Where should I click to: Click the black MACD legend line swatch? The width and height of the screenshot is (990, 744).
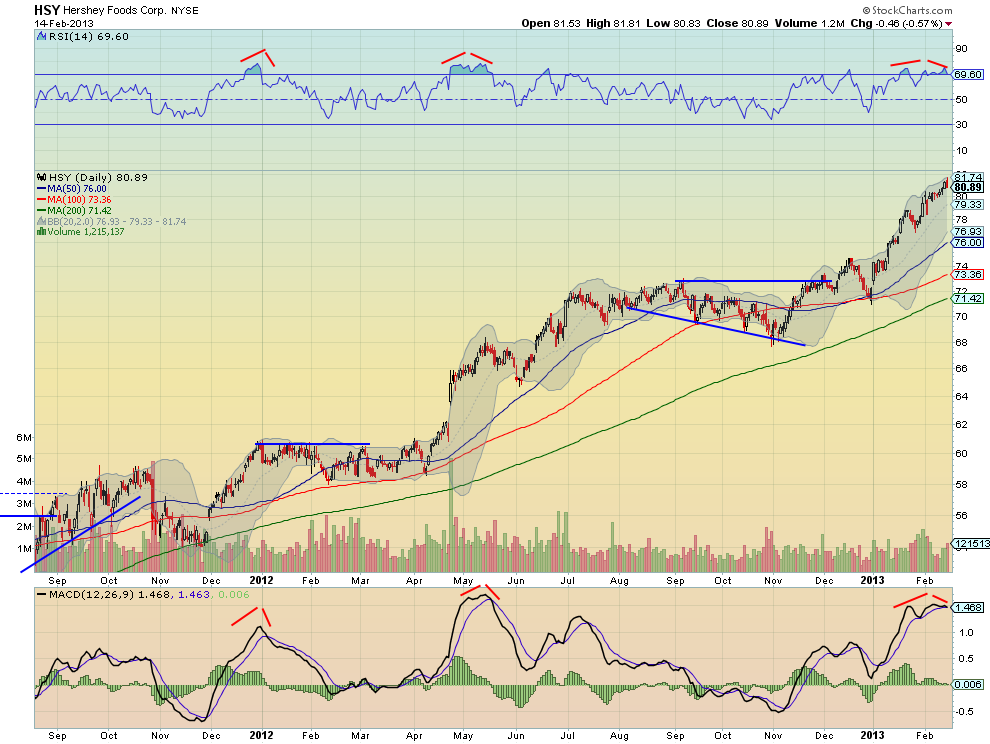42,594
